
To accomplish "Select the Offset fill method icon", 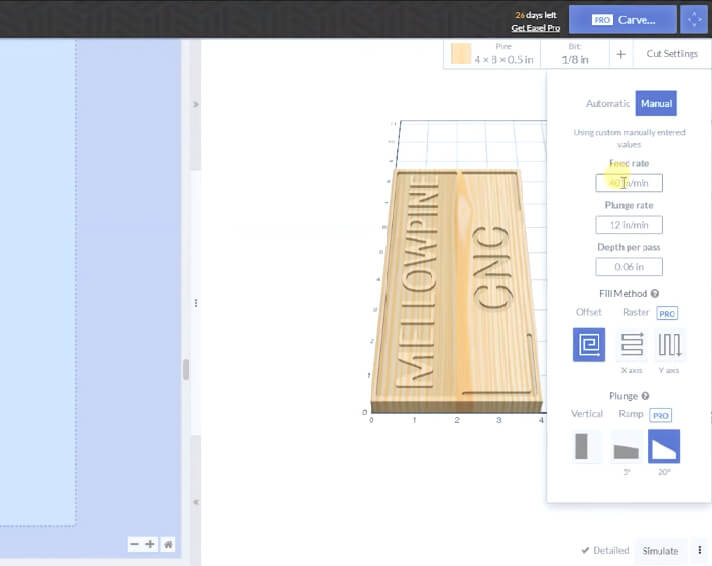I will [588, 345].
